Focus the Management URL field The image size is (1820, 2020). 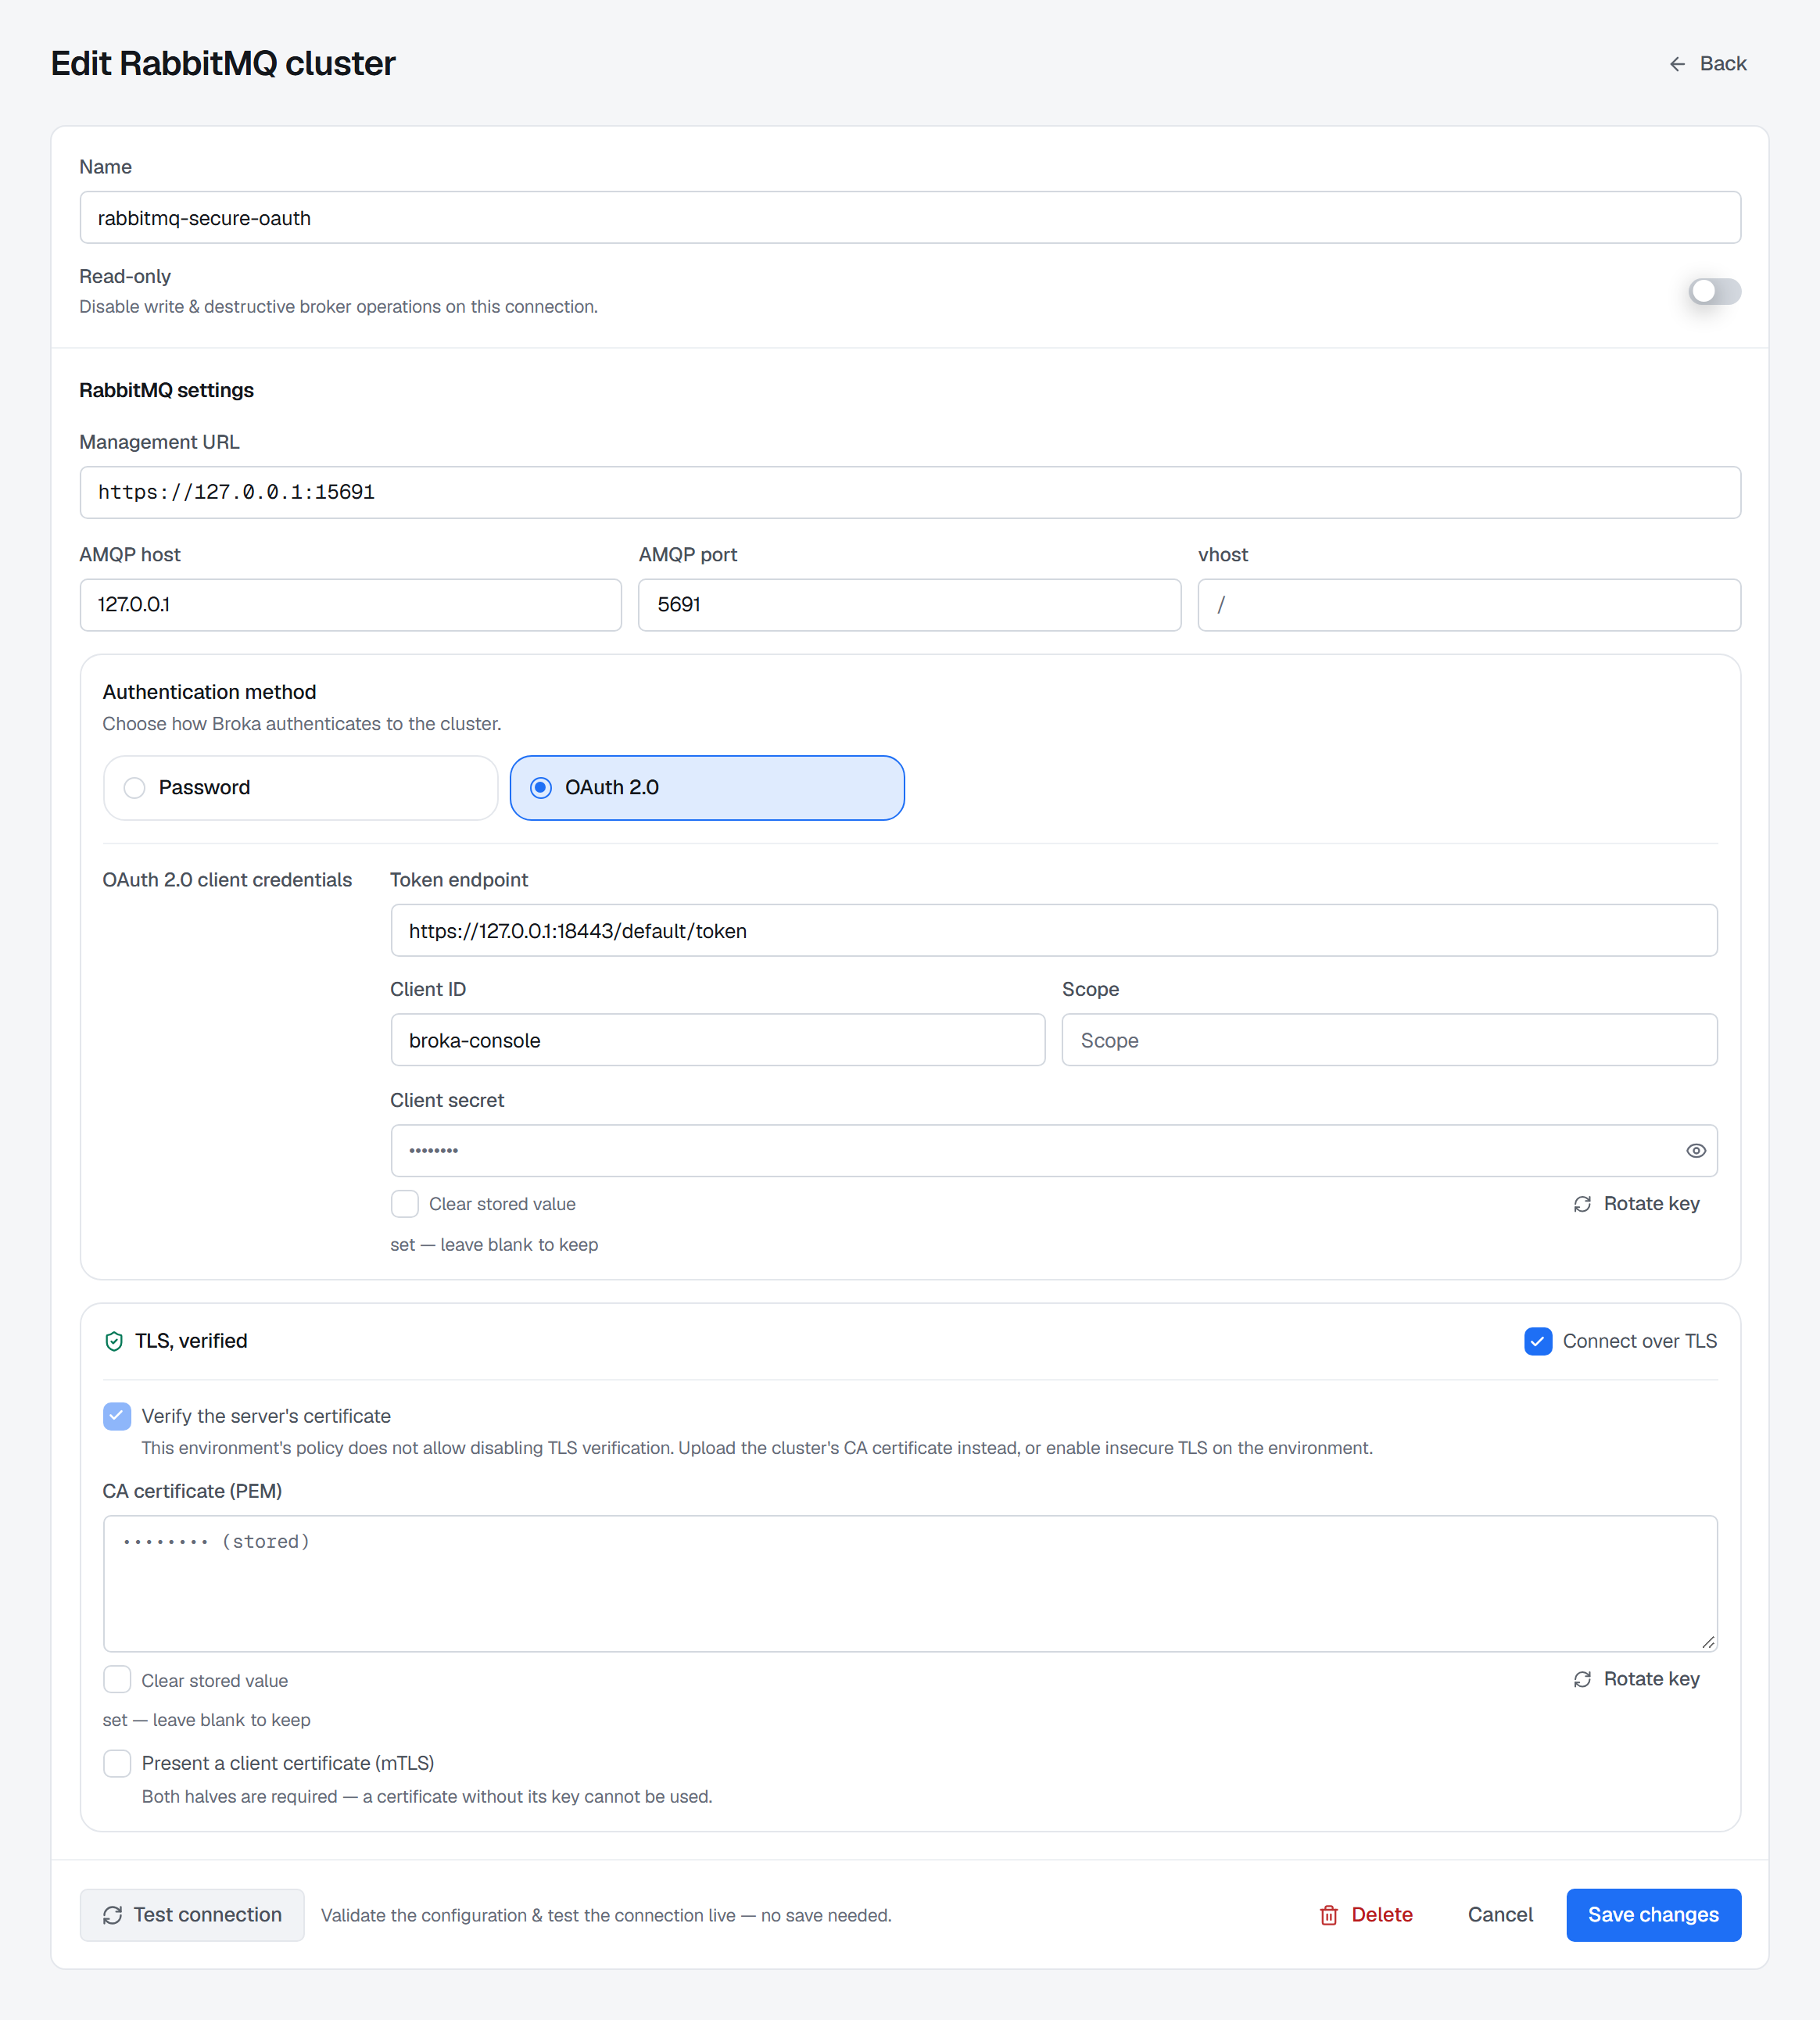pyautogui.click(x=910, y=492)
